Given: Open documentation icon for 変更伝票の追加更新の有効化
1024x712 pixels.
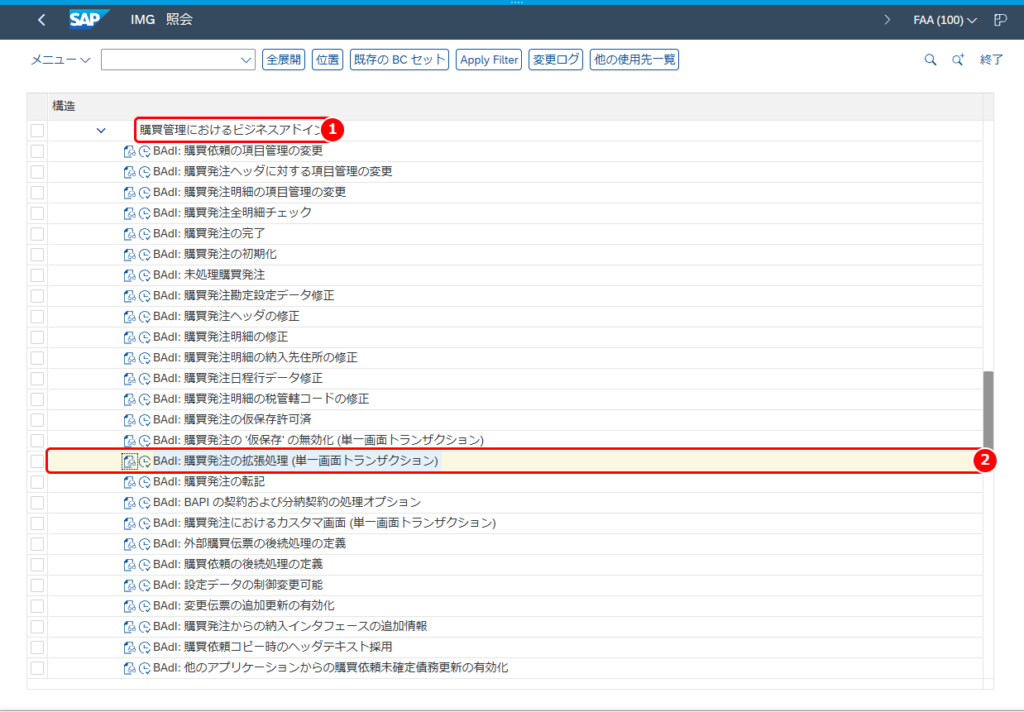Looking at the screenshot, I should coord(129,606).
